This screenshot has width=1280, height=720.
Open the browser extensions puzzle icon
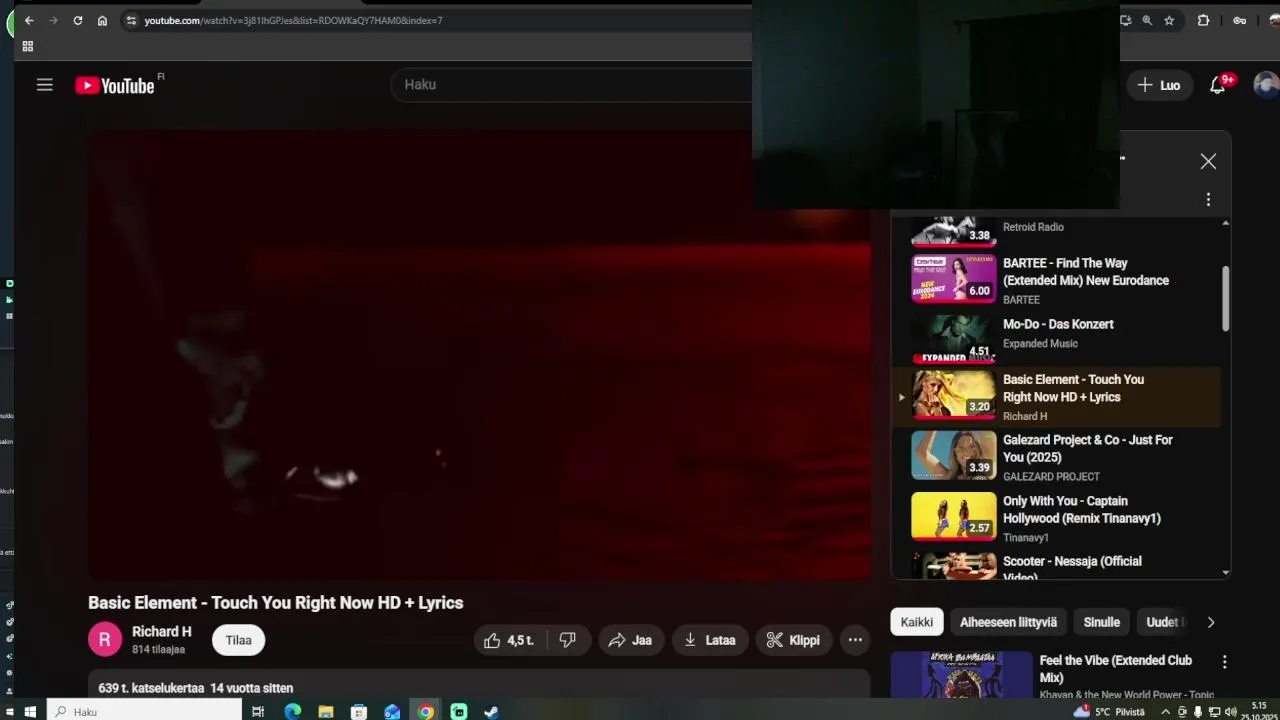[1203, 20]
